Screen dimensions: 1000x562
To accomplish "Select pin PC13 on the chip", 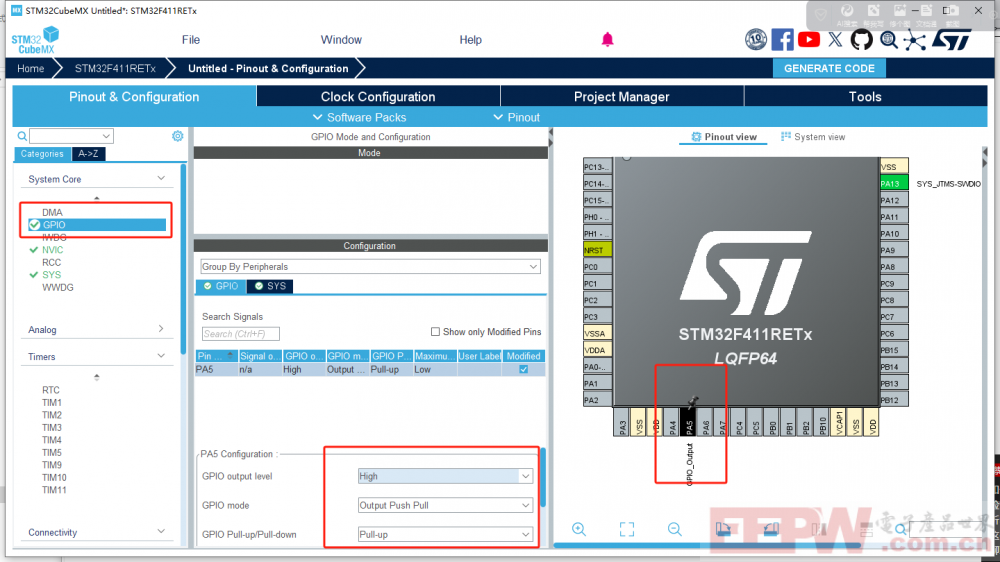I will coord(598,167).
